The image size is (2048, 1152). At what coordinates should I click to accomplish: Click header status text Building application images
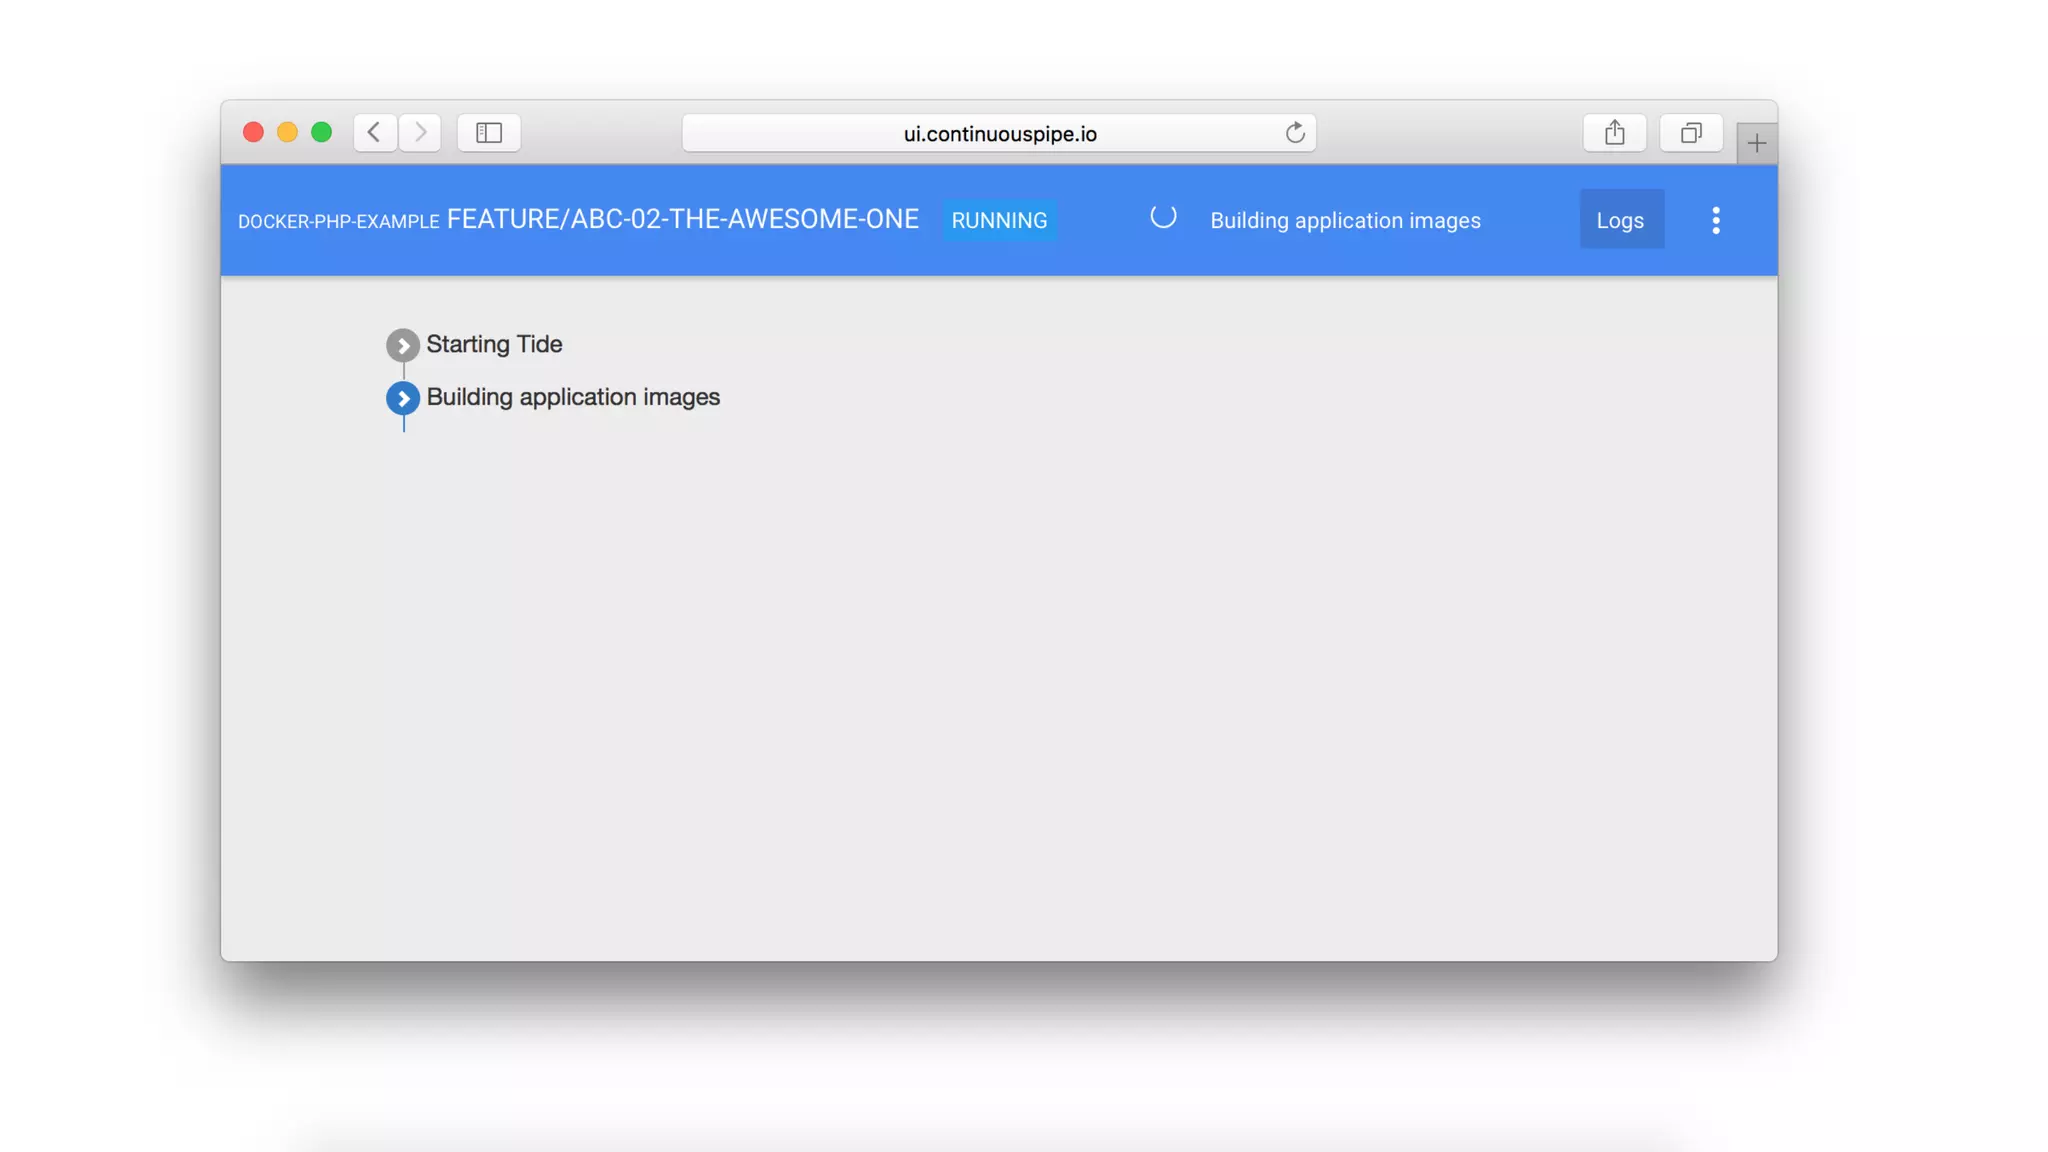[1345, 220]
